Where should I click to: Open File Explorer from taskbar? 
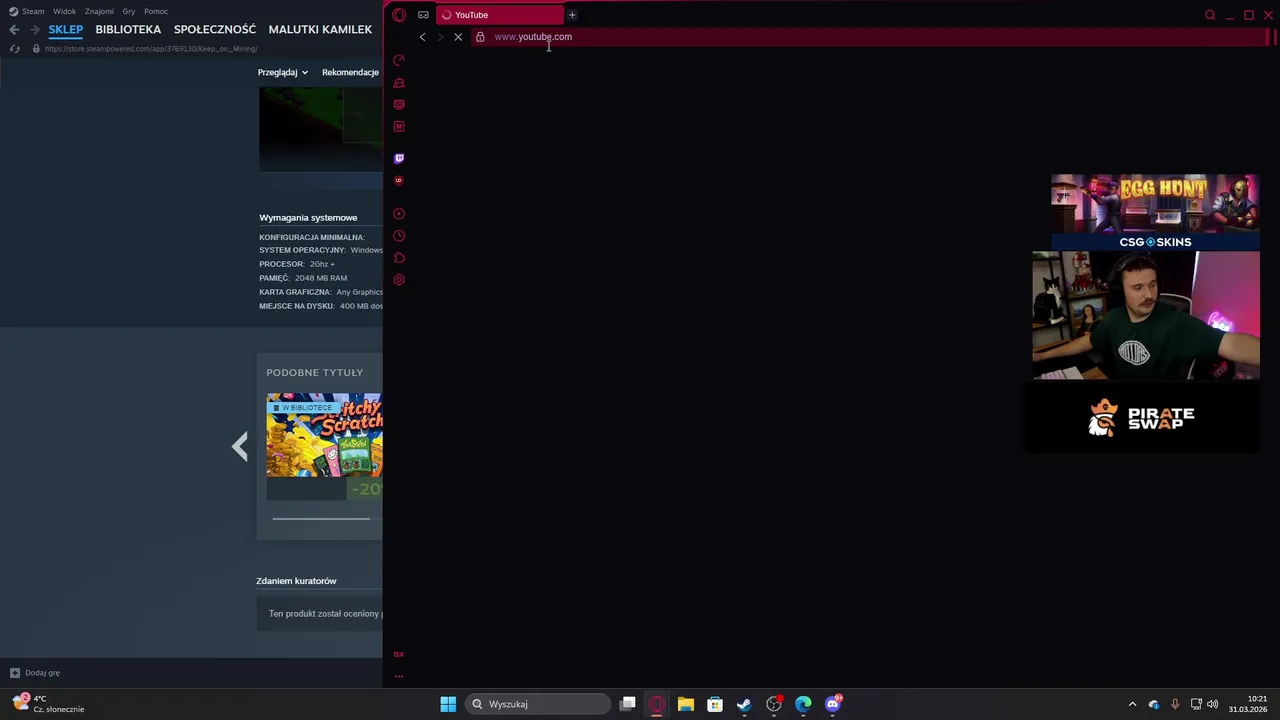pyautogui.click(x=686, y=704)
